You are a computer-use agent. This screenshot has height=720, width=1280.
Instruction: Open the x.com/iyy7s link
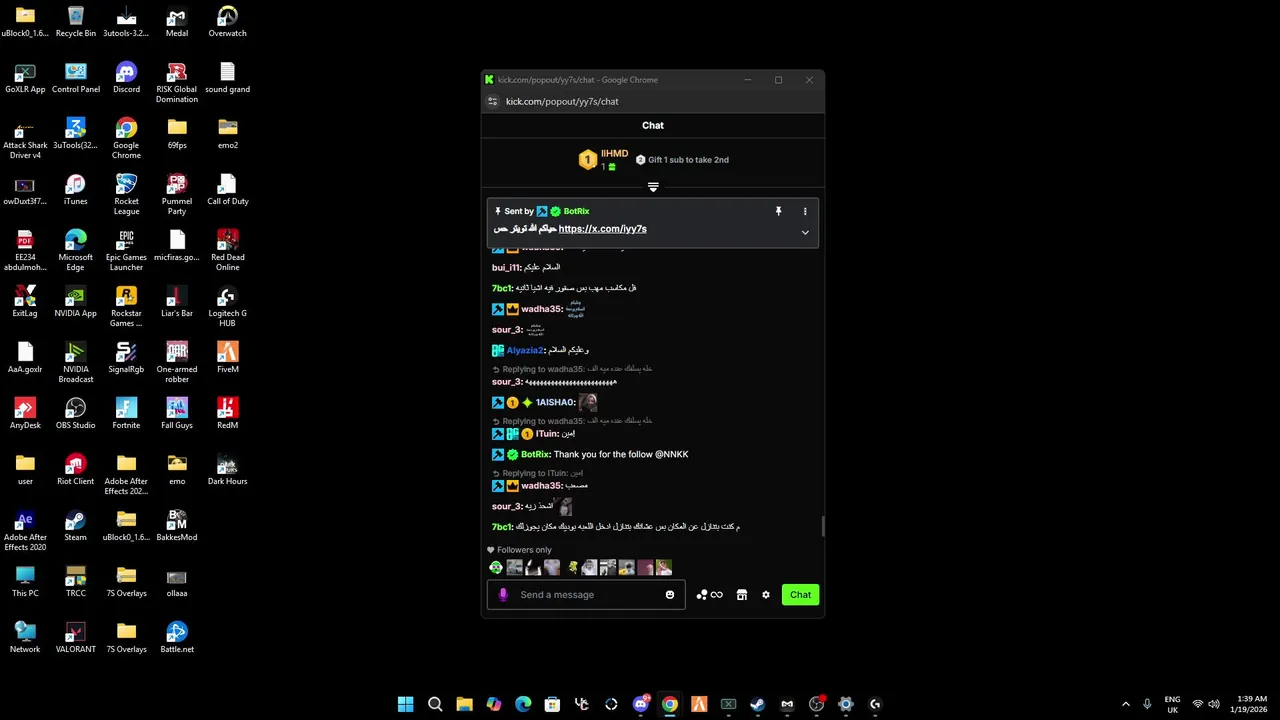click(602, 229)
